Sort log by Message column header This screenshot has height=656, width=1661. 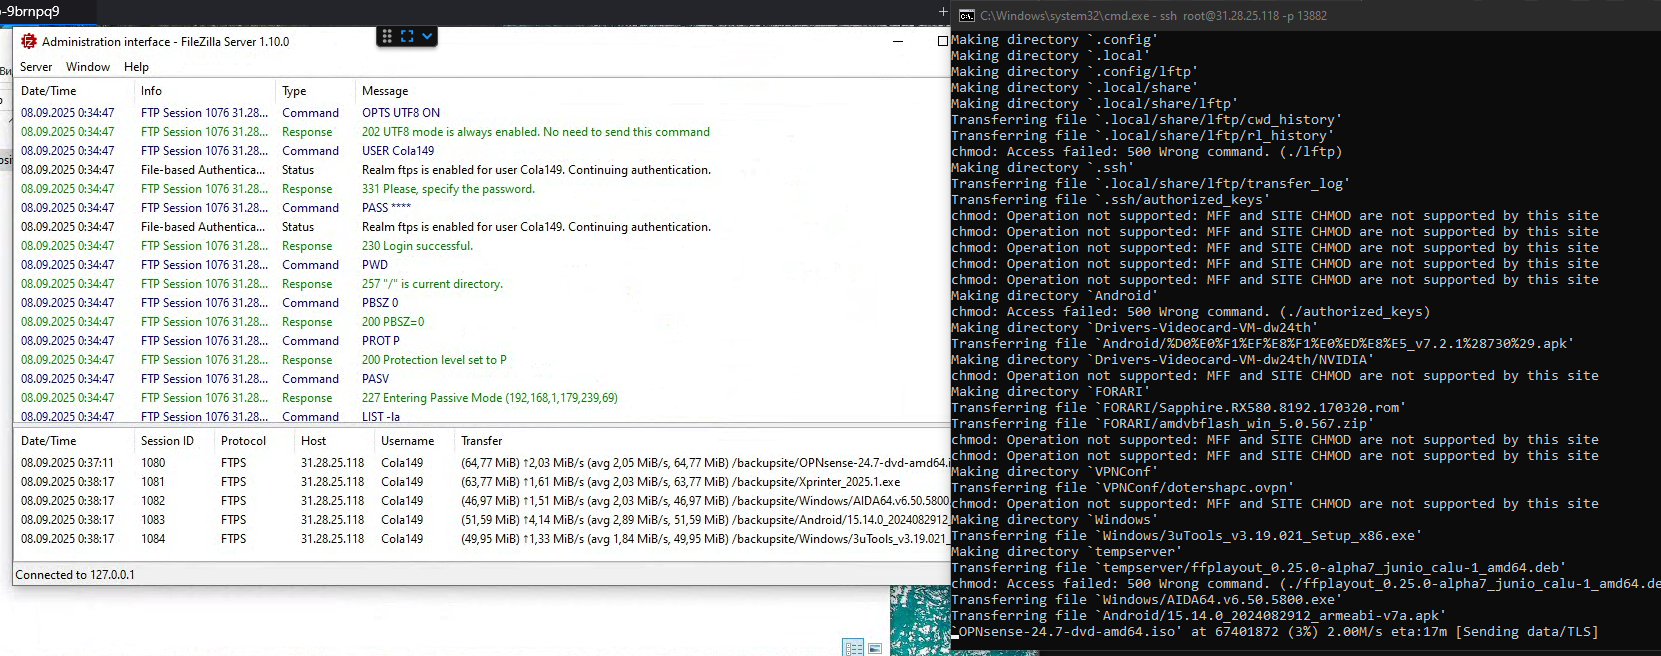pos(385,91)
